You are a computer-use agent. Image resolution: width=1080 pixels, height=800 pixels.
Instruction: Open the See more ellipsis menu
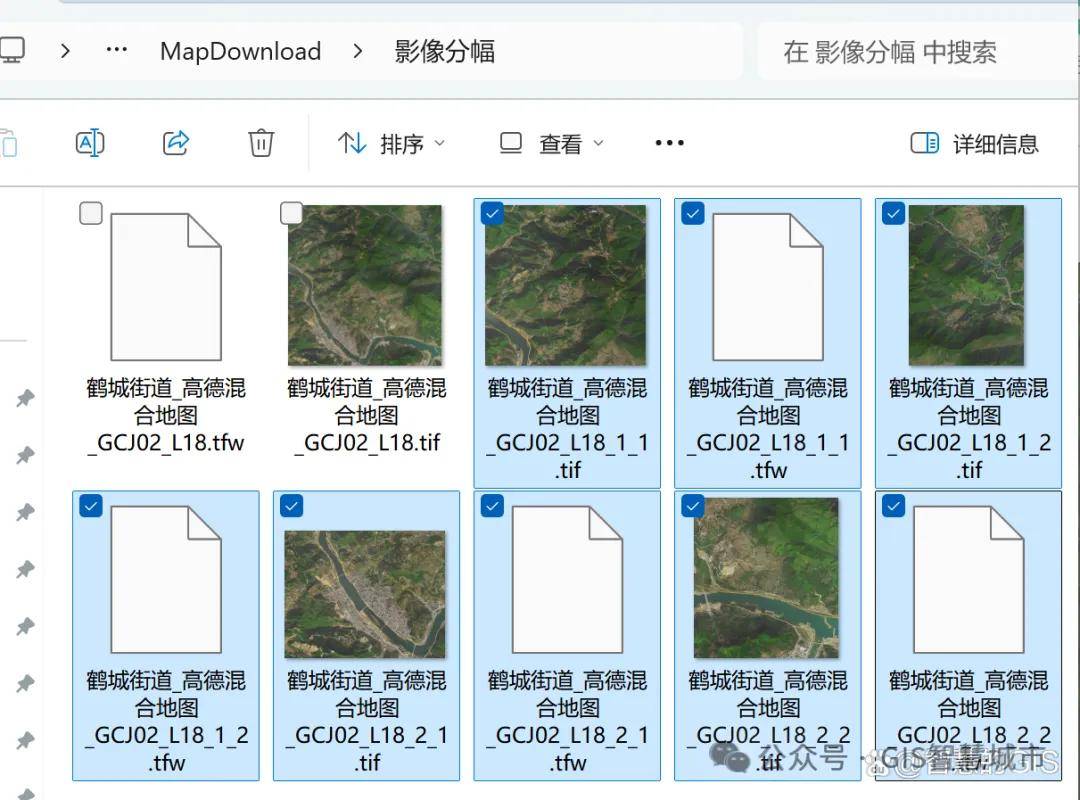pyautogui.click(x=669, y=143)
